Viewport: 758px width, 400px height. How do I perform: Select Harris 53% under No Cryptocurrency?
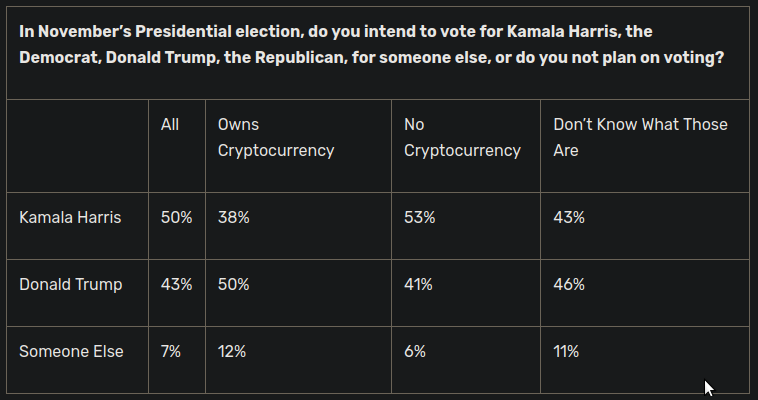point(419,218)
